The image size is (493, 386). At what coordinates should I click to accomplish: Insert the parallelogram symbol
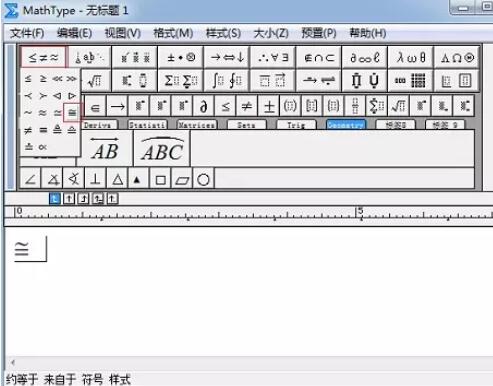click(x=182, y=179)
